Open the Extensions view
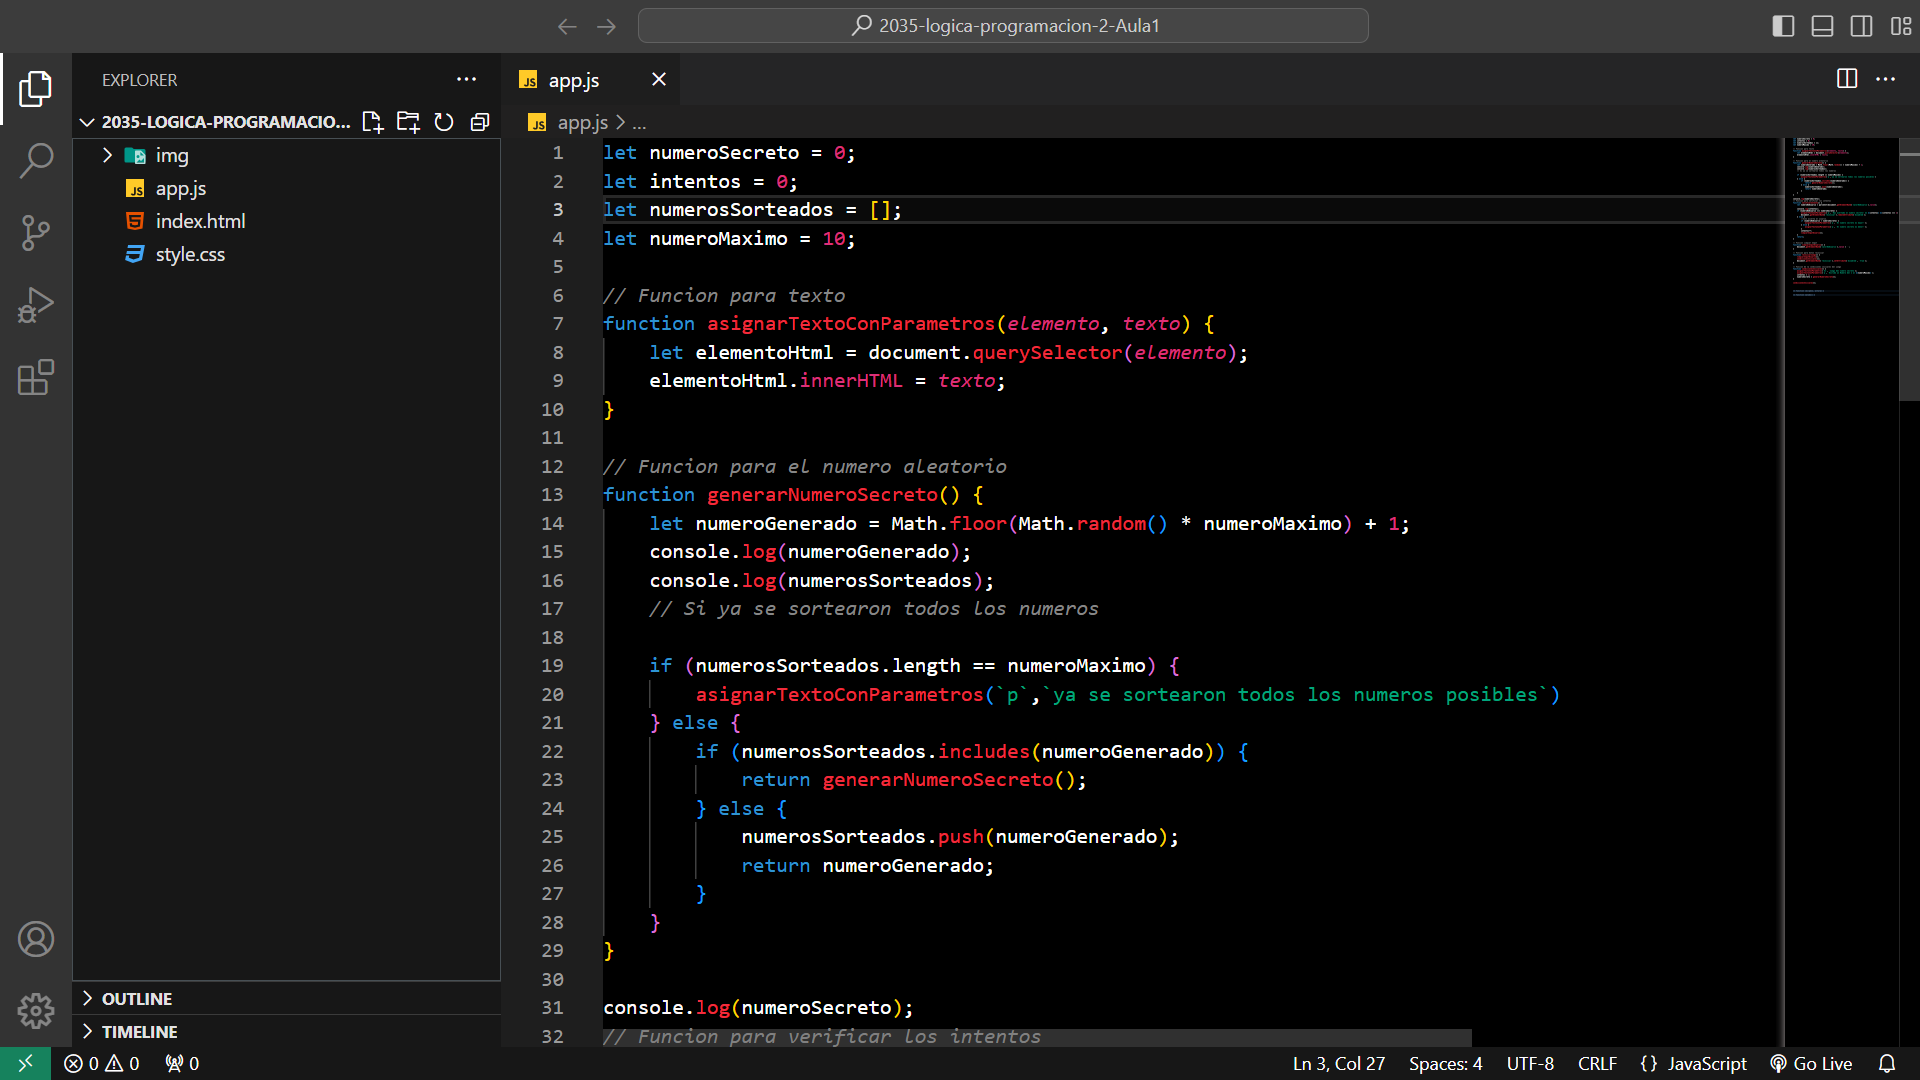1920x1080 pixels. click(x=36, y=378)
